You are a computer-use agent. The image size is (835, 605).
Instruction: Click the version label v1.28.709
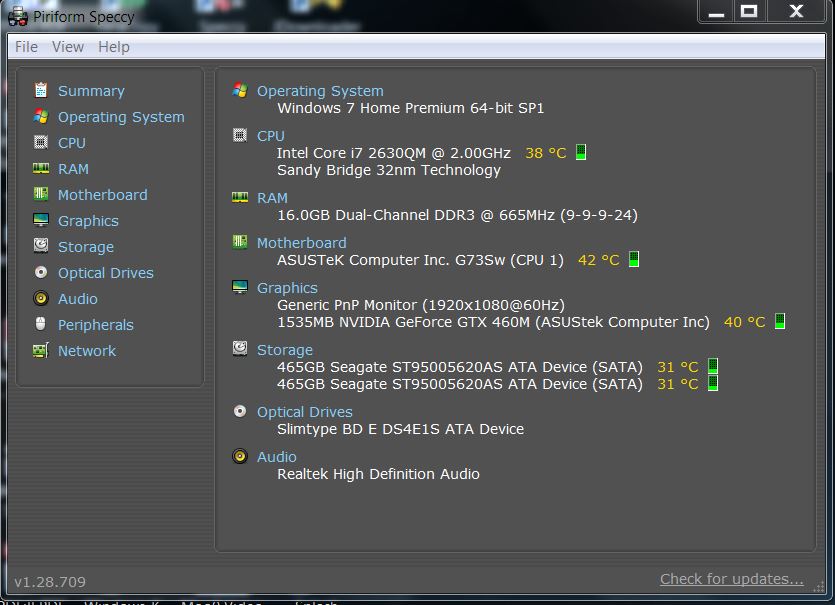(x=50, y=582)
